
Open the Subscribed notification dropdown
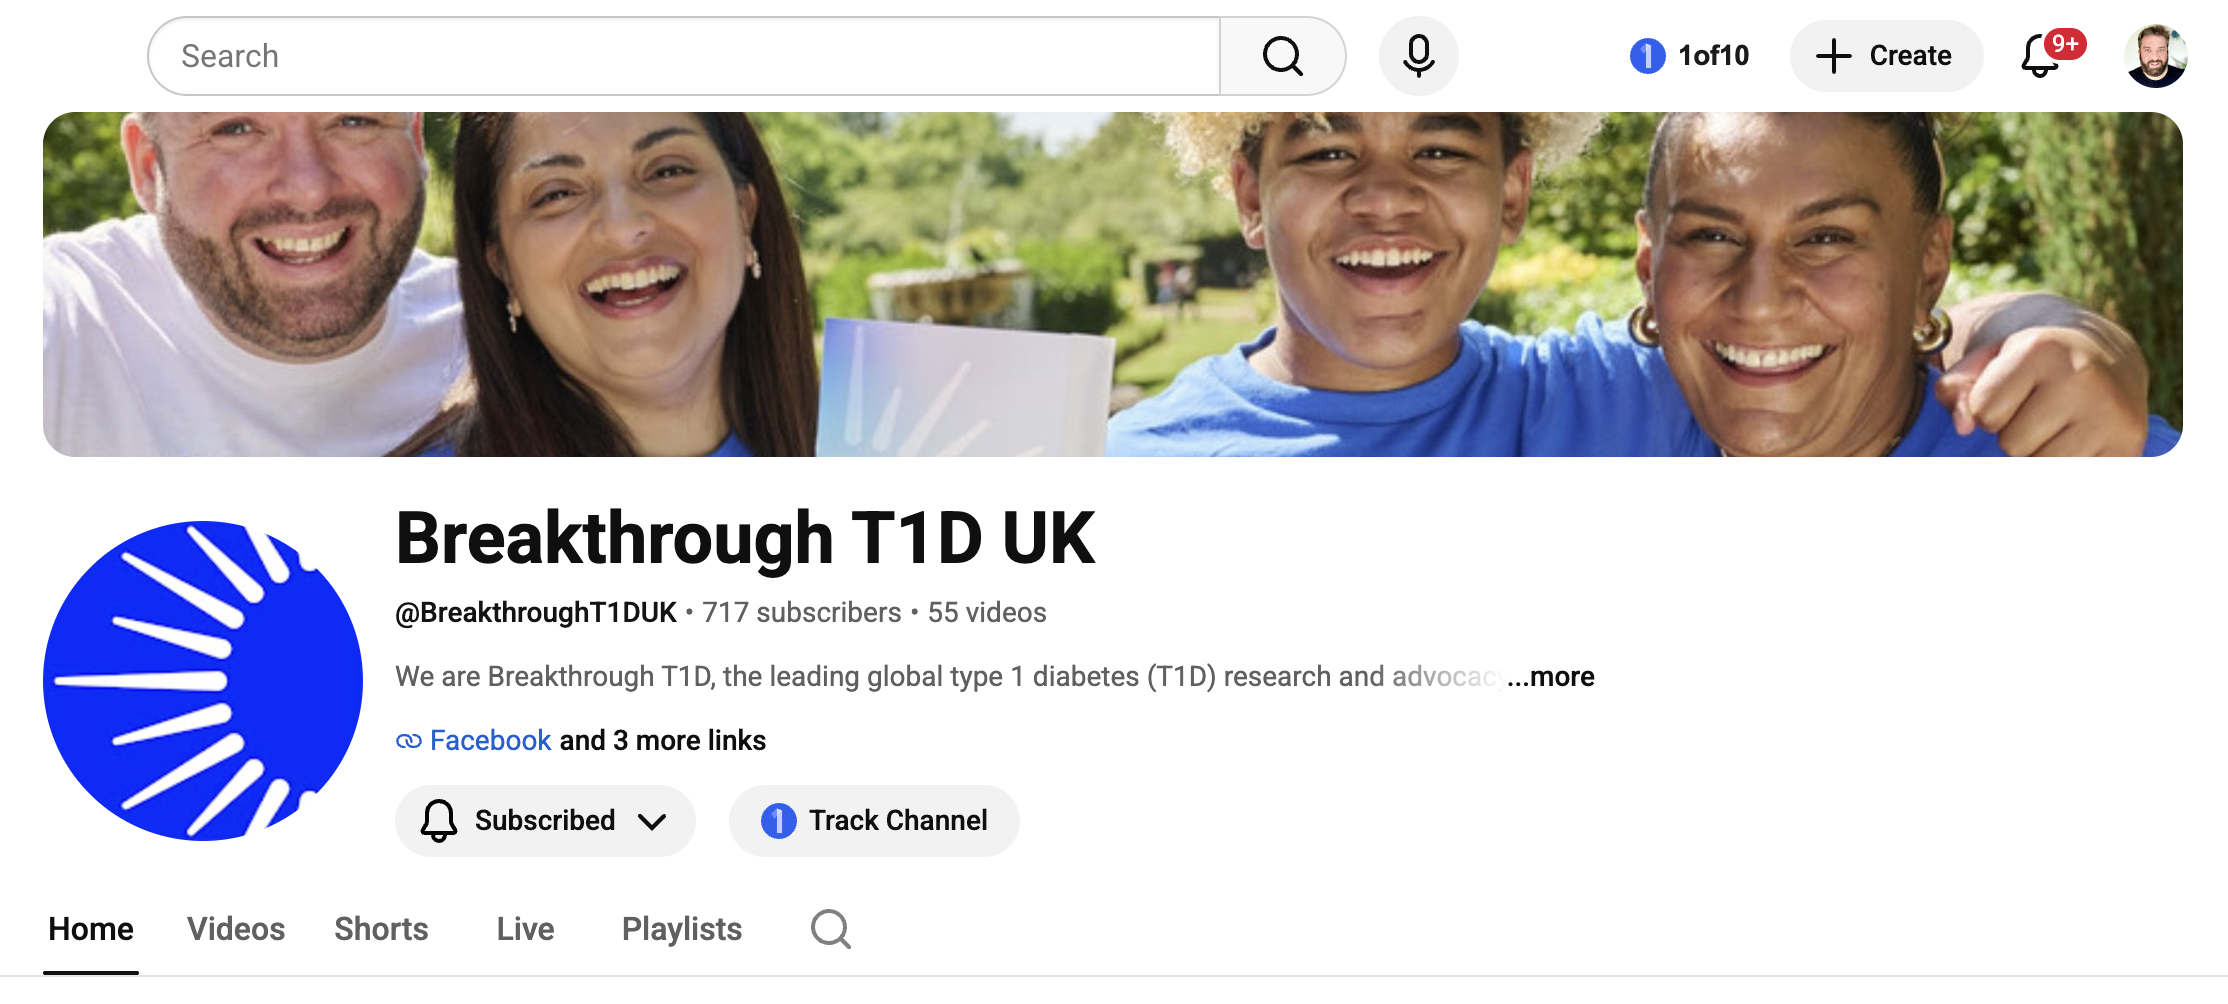(545, 820)
